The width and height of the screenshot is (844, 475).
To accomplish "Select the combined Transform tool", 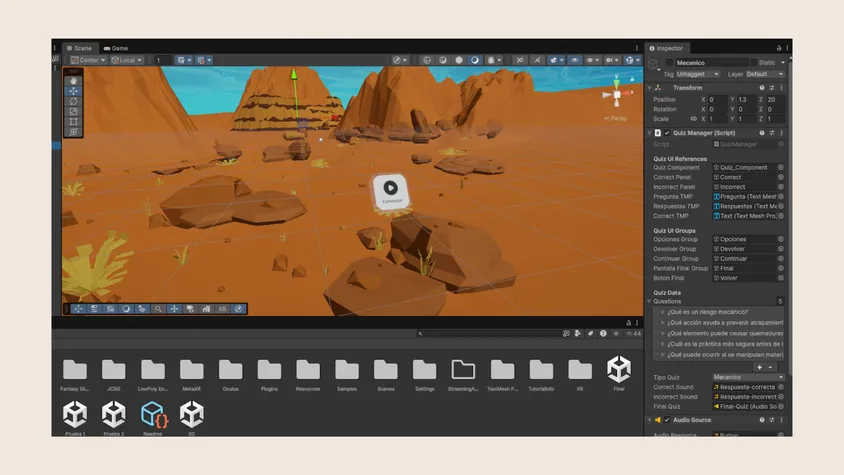I will click(74, 132).
